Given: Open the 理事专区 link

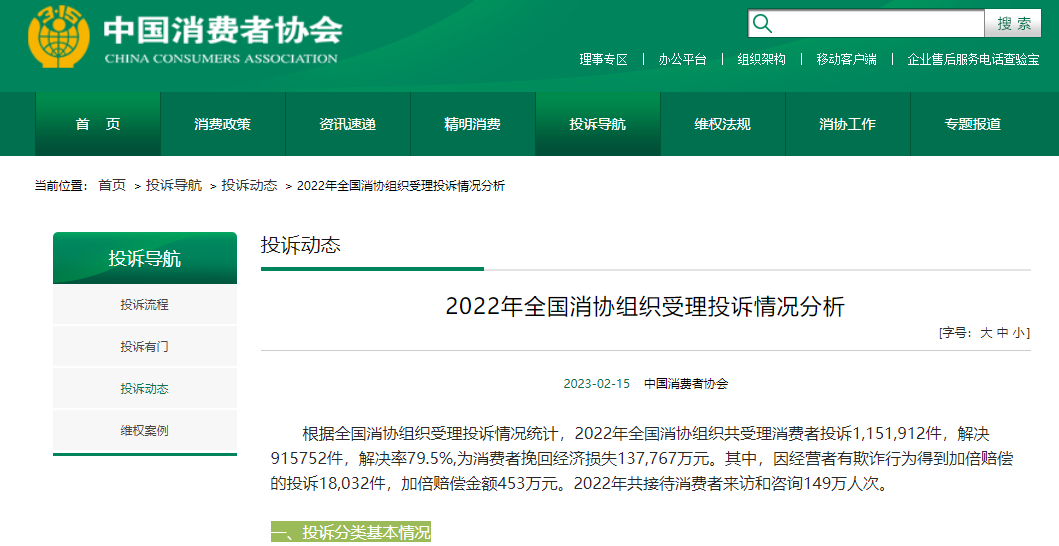Looking at the screenshot, I should click(604, 59).
